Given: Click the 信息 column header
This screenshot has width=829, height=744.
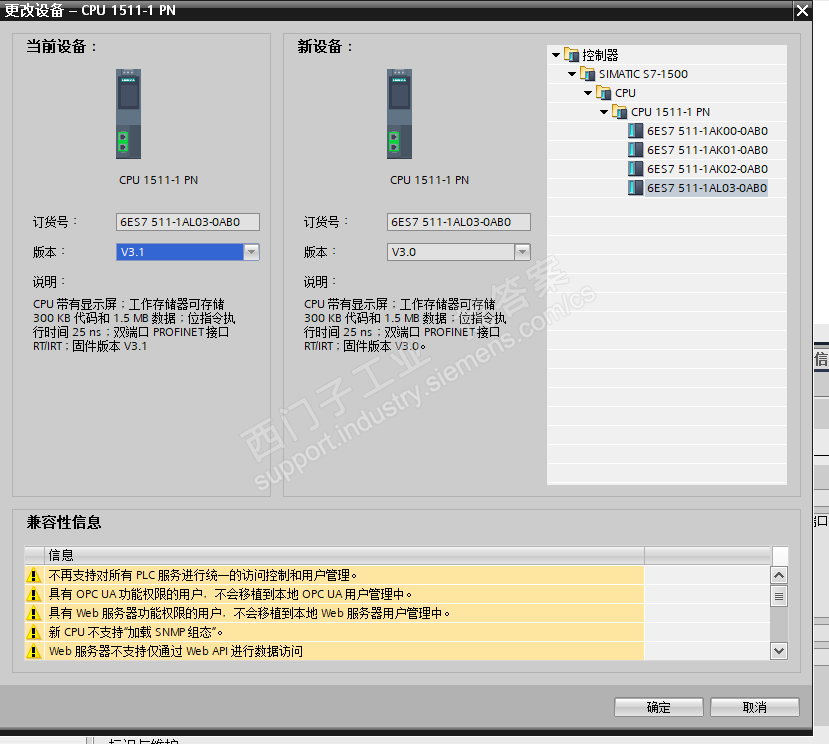Looking at the screenshot, I should point(344,555).
